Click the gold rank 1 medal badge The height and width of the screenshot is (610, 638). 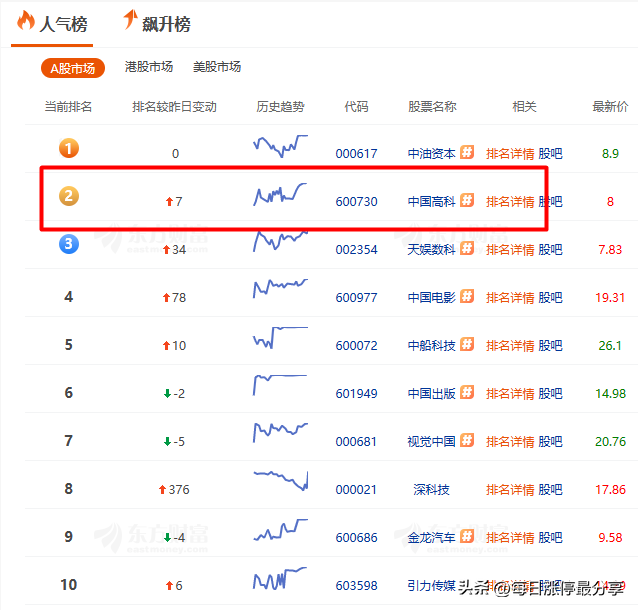(x=68, y=149)
